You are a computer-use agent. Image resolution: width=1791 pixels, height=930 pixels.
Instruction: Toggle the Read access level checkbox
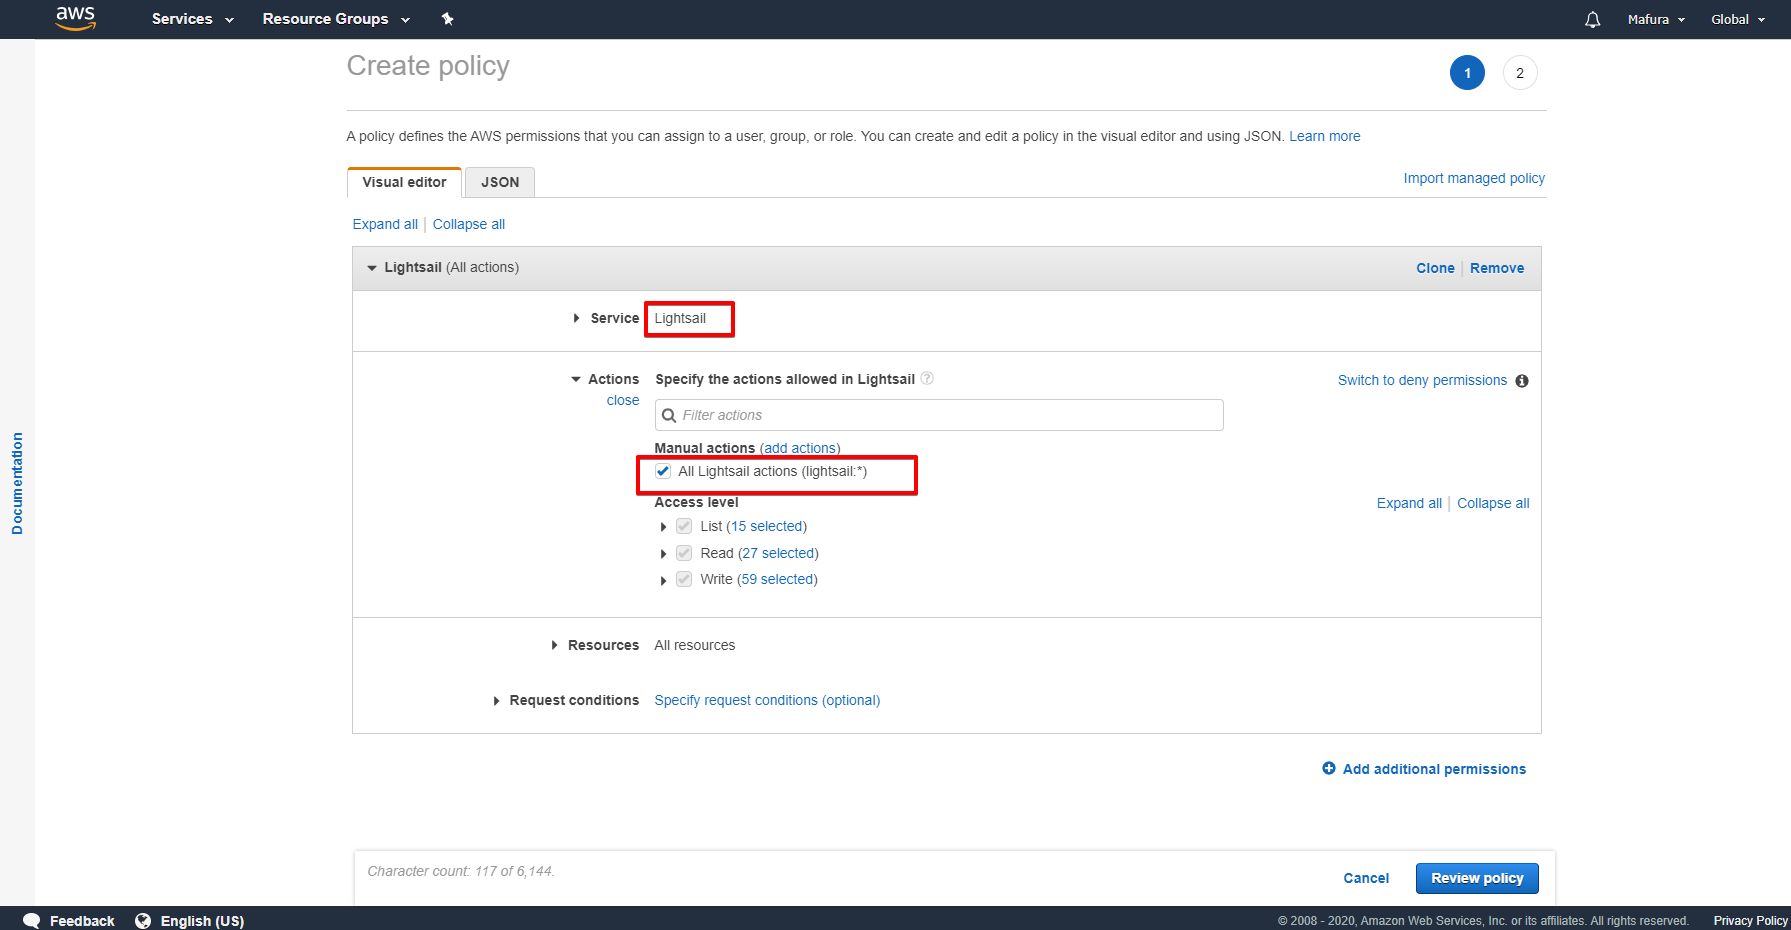684,553
